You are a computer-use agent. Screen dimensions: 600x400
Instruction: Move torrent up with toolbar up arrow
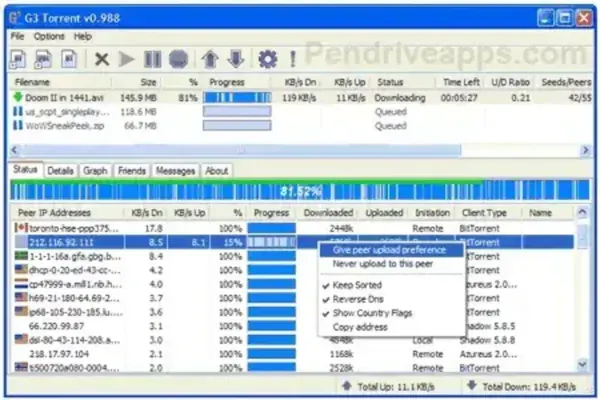[x=210, y=59]
